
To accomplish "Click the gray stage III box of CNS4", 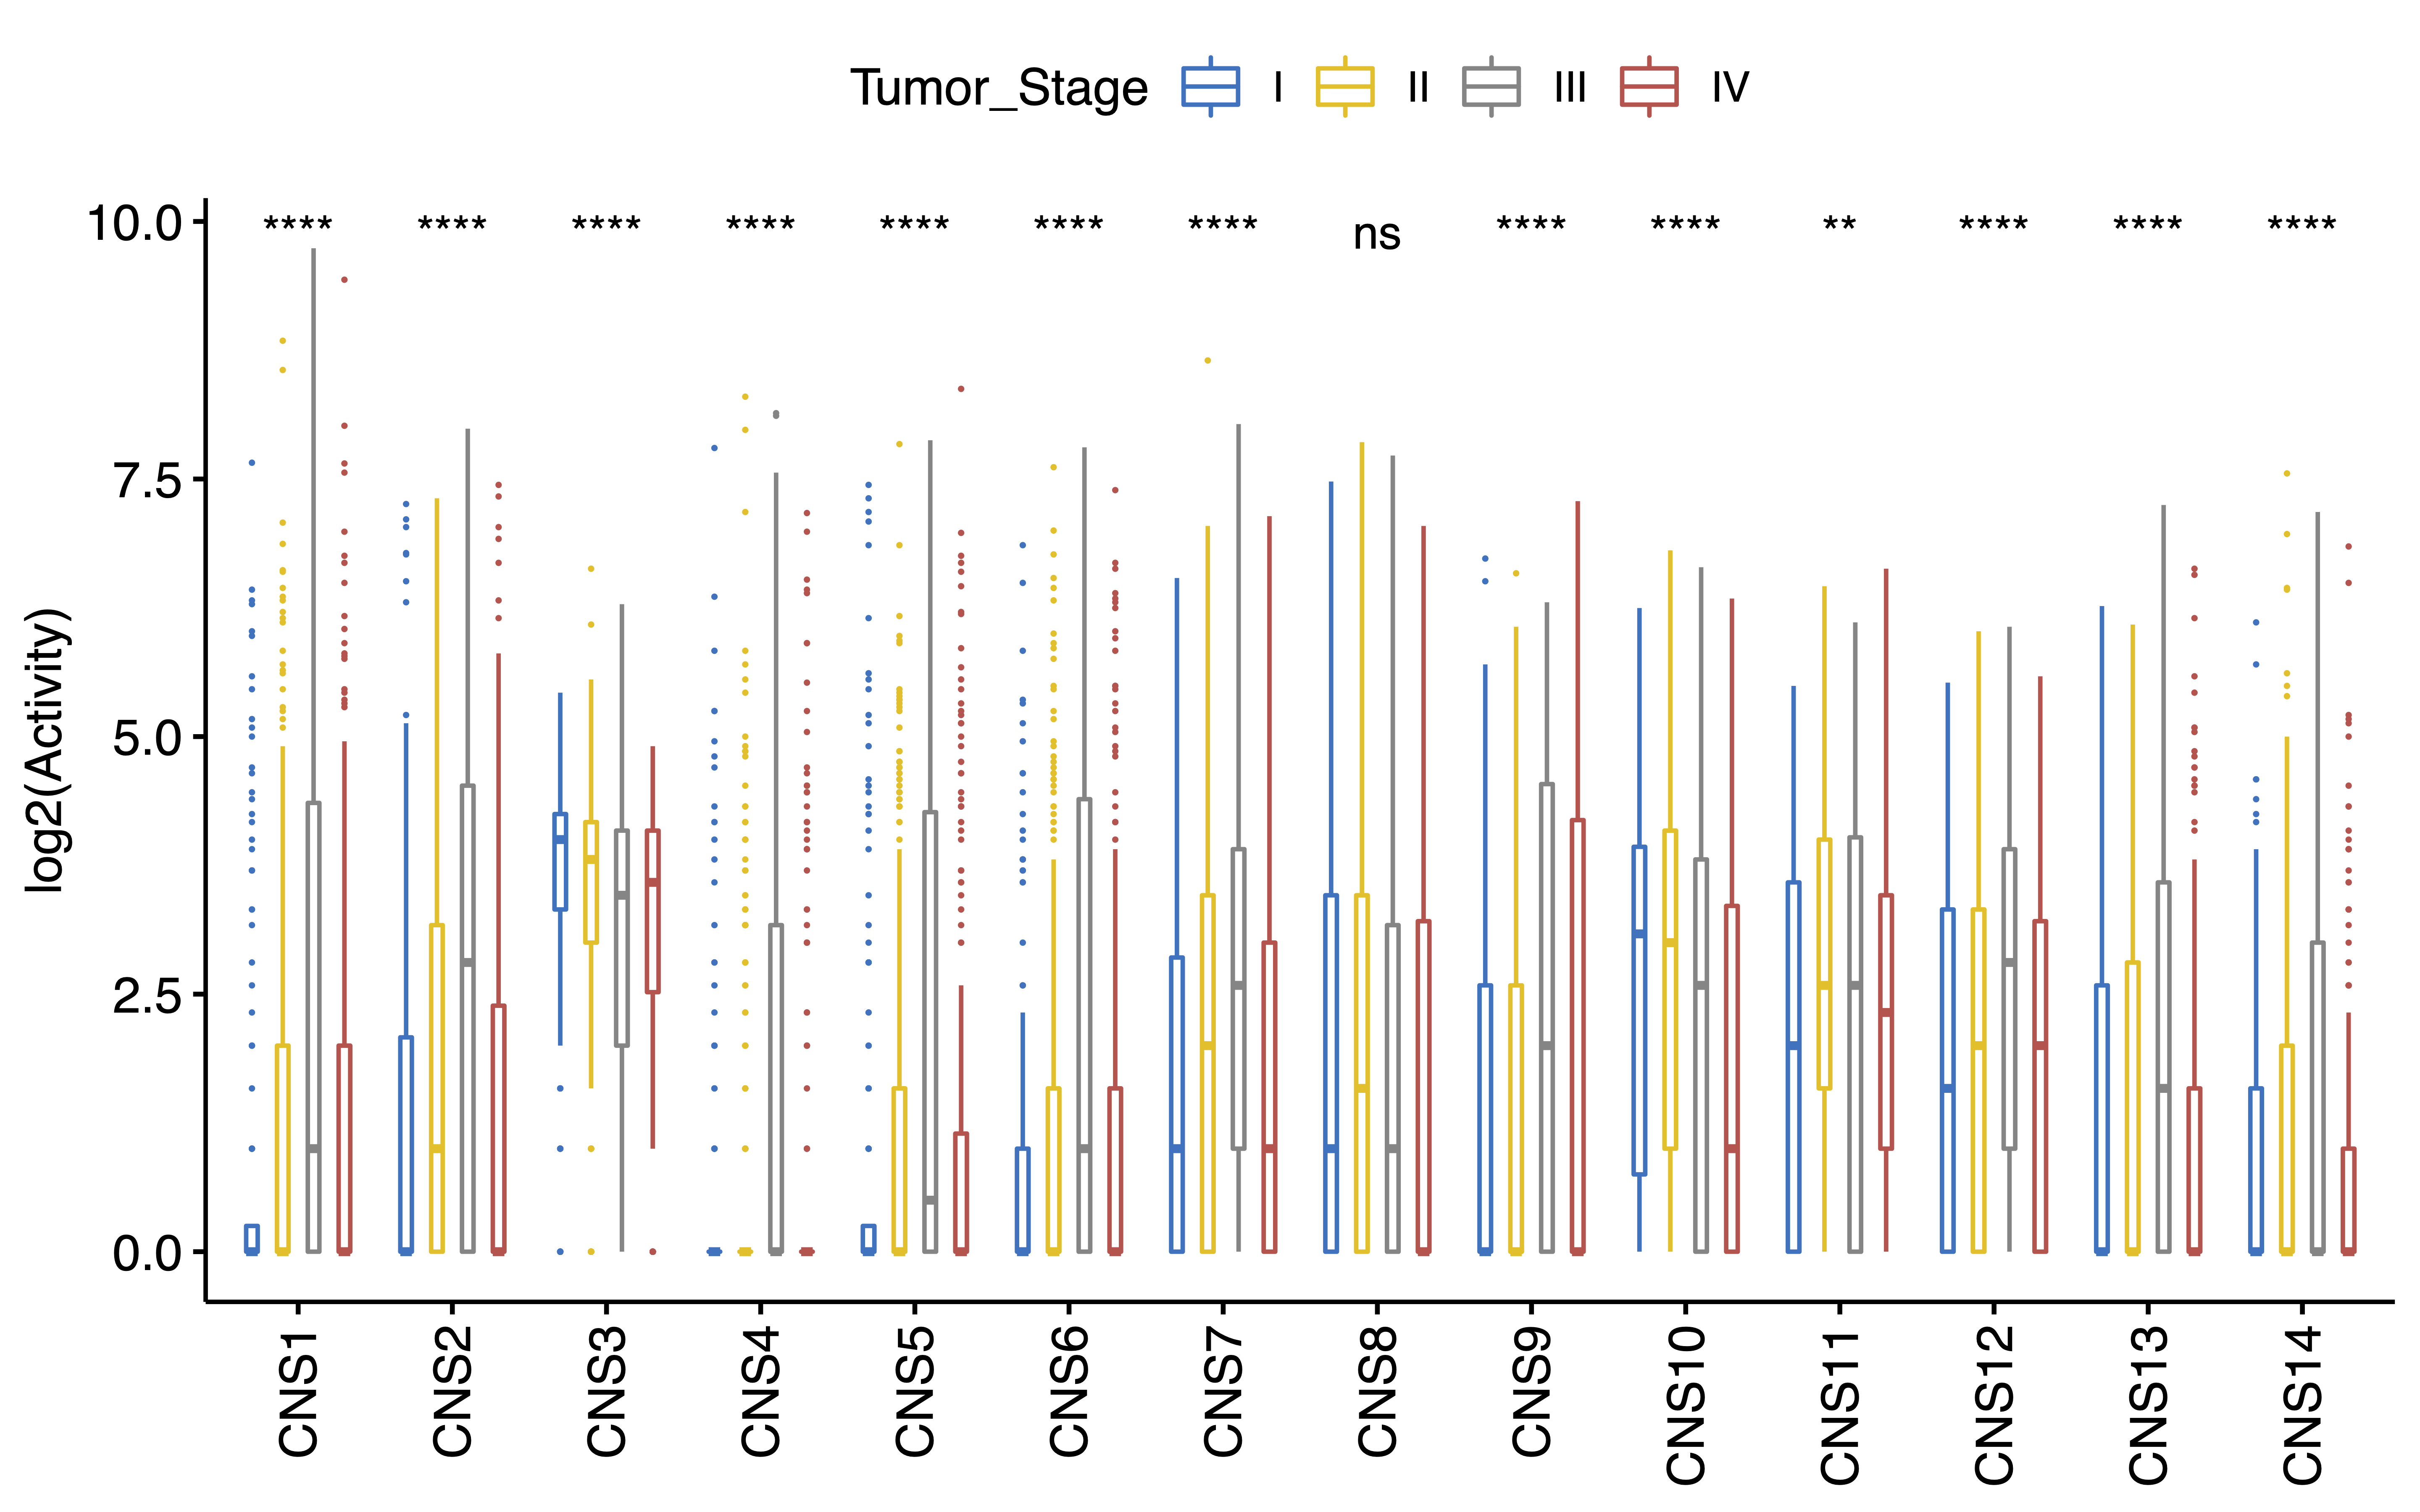I will pyautogui.click(x=776, y=1089).
